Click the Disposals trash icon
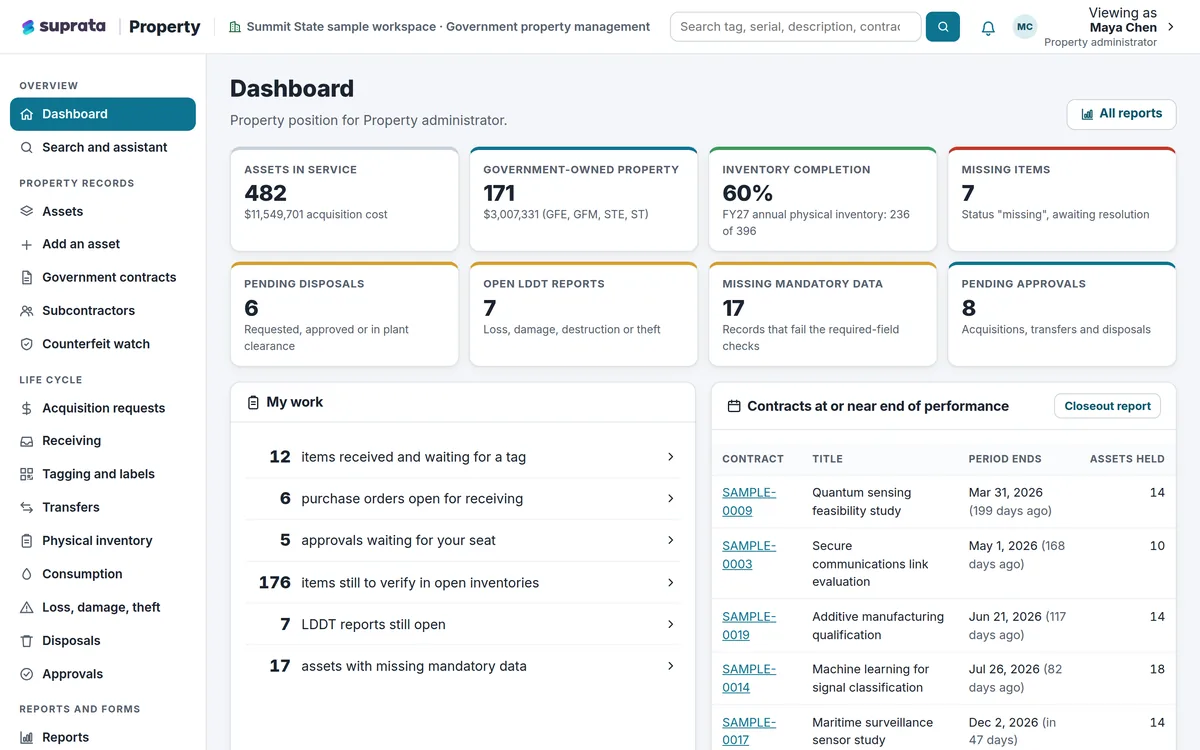The image size is (1200, 750). point(27,641)
